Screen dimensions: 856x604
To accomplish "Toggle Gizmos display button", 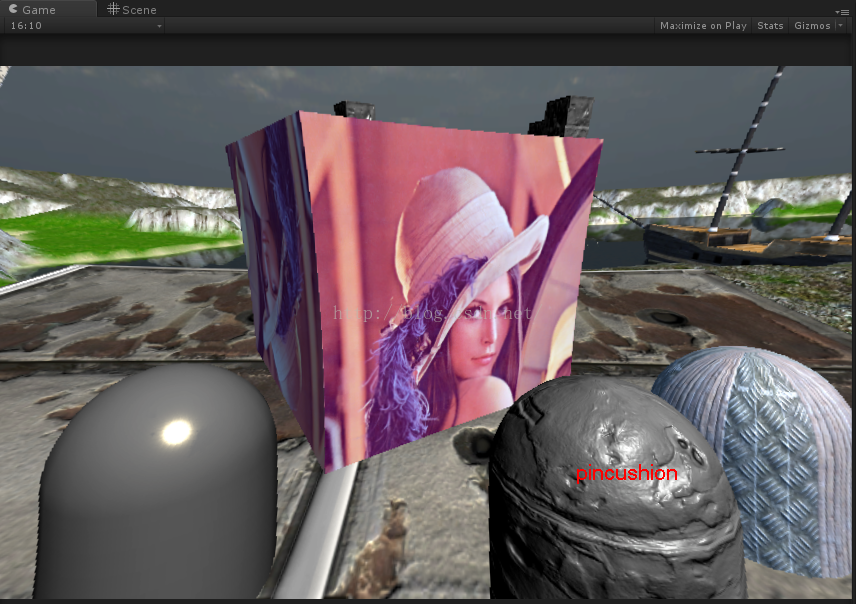I will (x=812, y=26).
